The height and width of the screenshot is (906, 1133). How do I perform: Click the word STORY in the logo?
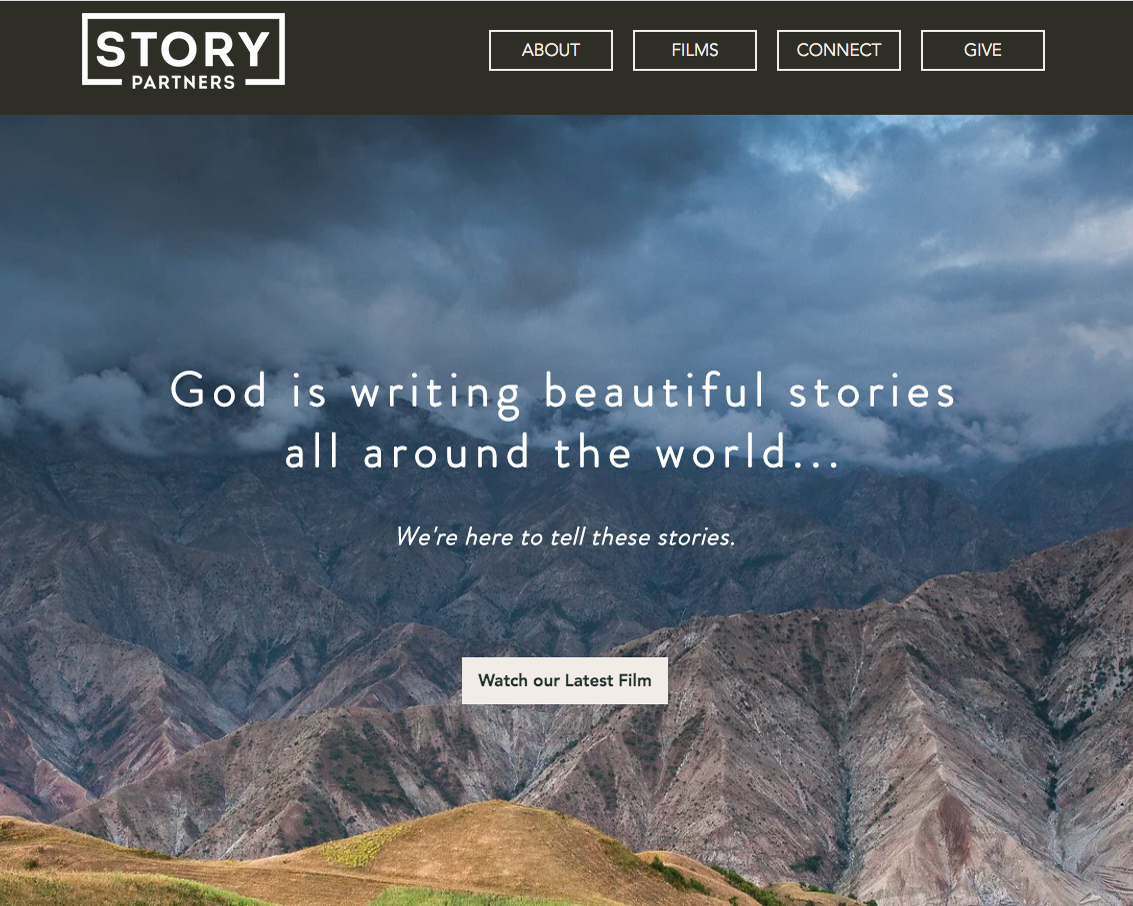point(184,49)
